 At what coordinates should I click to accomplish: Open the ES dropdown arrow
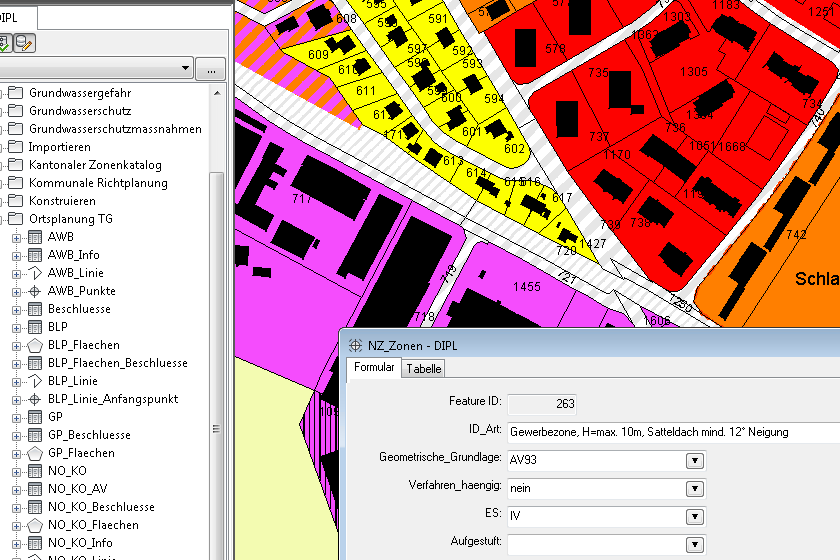[694, 517]
